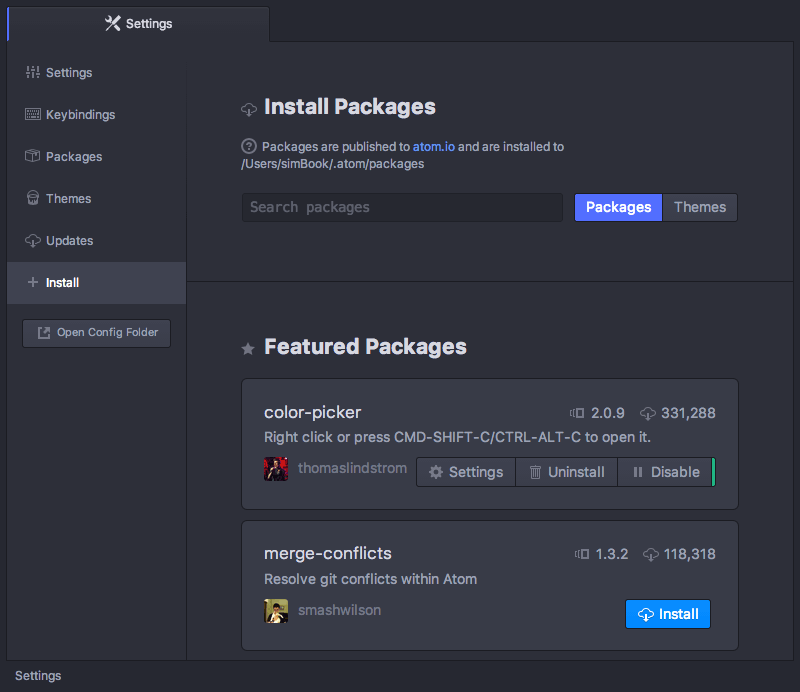Click the cloud icon beside Install Packages heading
800x692 pixels.
coord(247,107)
